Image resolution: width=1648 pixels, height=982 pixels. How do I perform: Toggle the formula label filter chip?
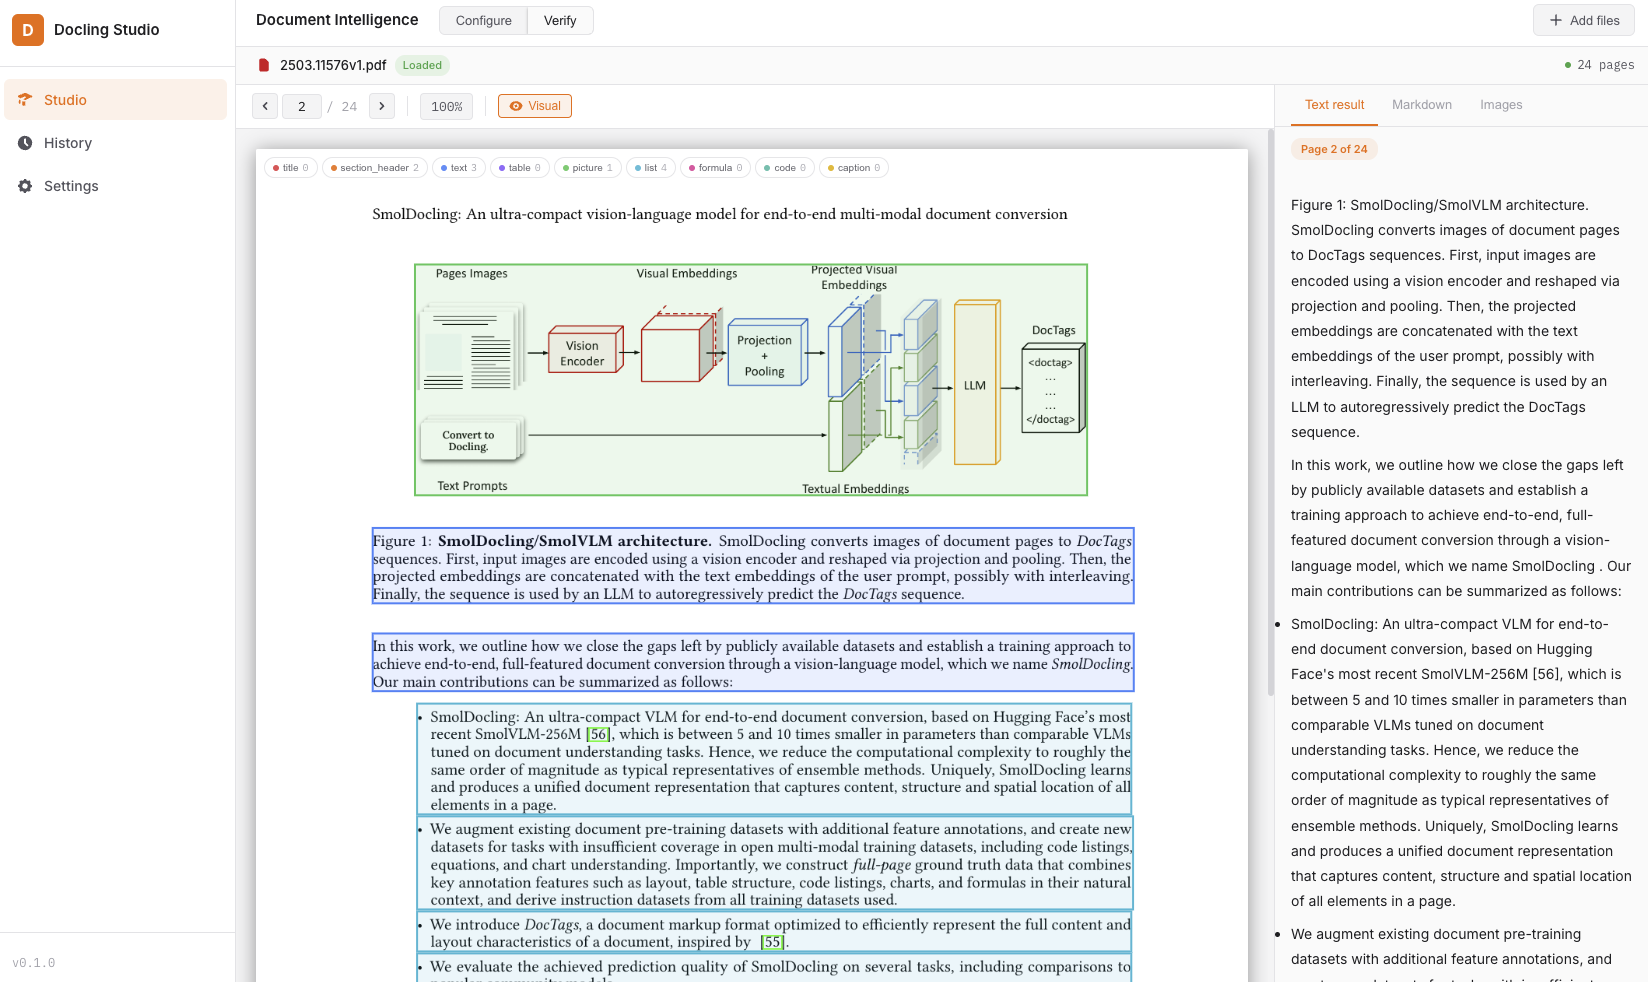716,168
